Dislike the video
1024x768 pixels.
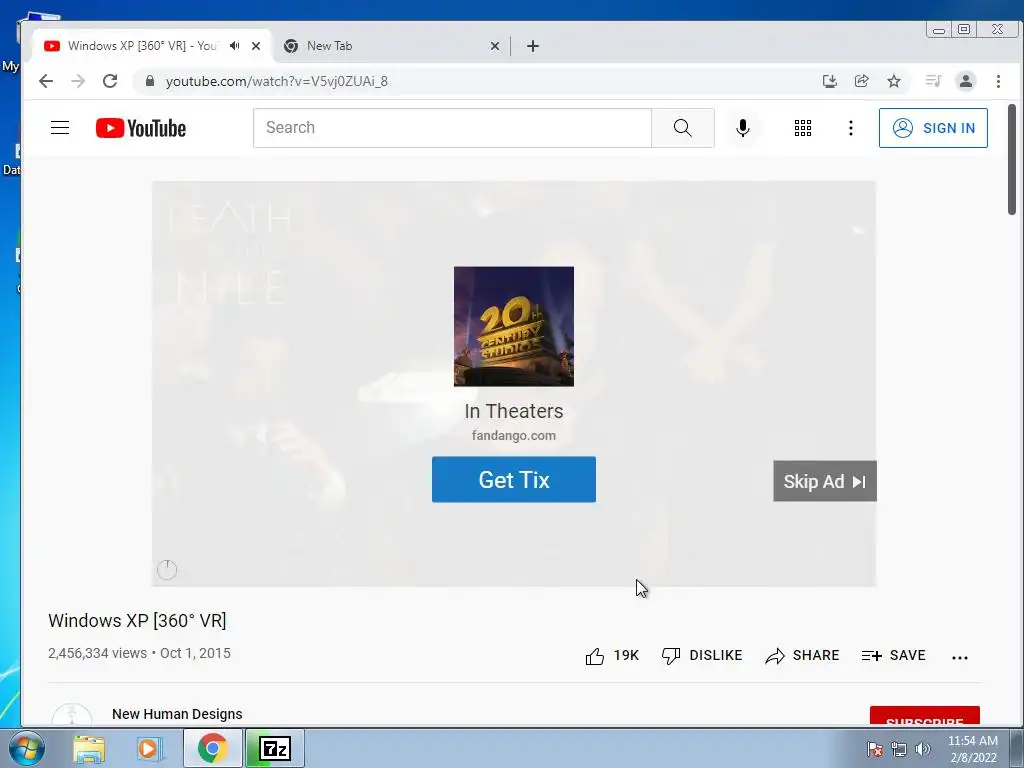pyautogui.click(x=702, y=656)
